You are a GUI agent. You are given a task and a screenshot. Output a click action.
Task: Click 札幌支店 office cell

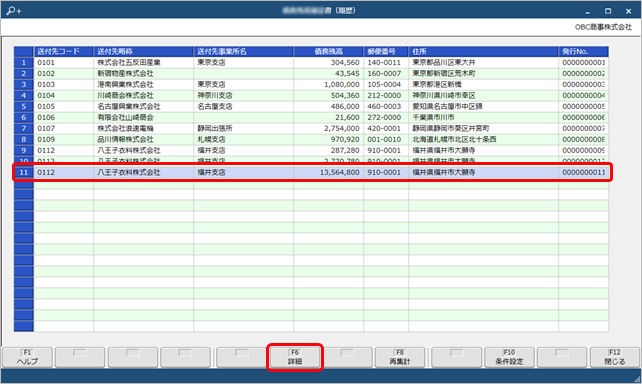243,140
